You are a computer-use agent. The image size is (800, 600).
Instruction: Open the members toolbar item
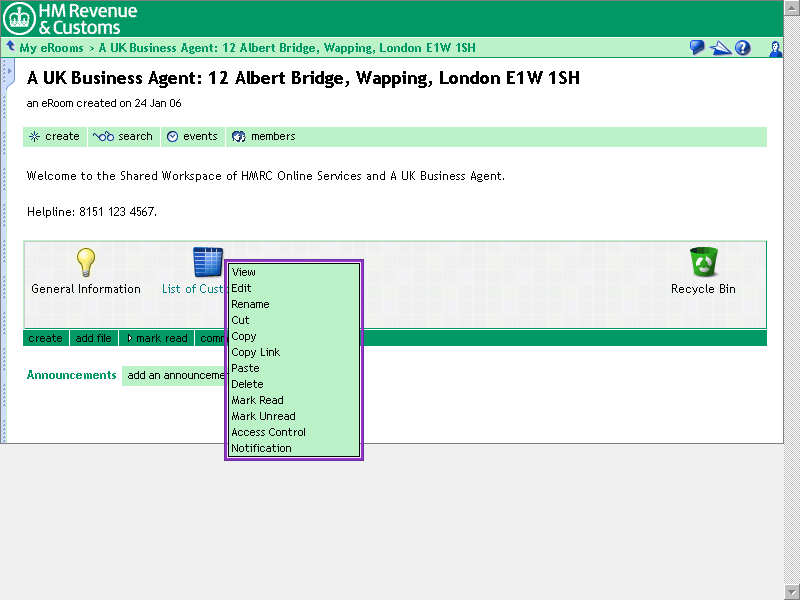tap(264, 137)
